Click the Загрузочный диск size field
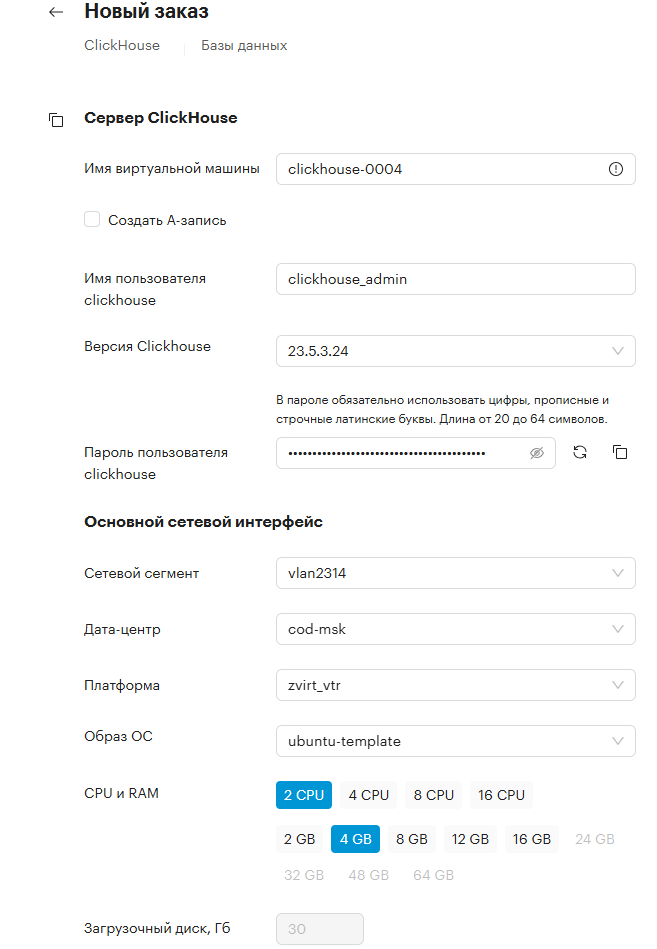Image resolution: width=657 pixels, height=949 pixels. [x=319, y=929]
